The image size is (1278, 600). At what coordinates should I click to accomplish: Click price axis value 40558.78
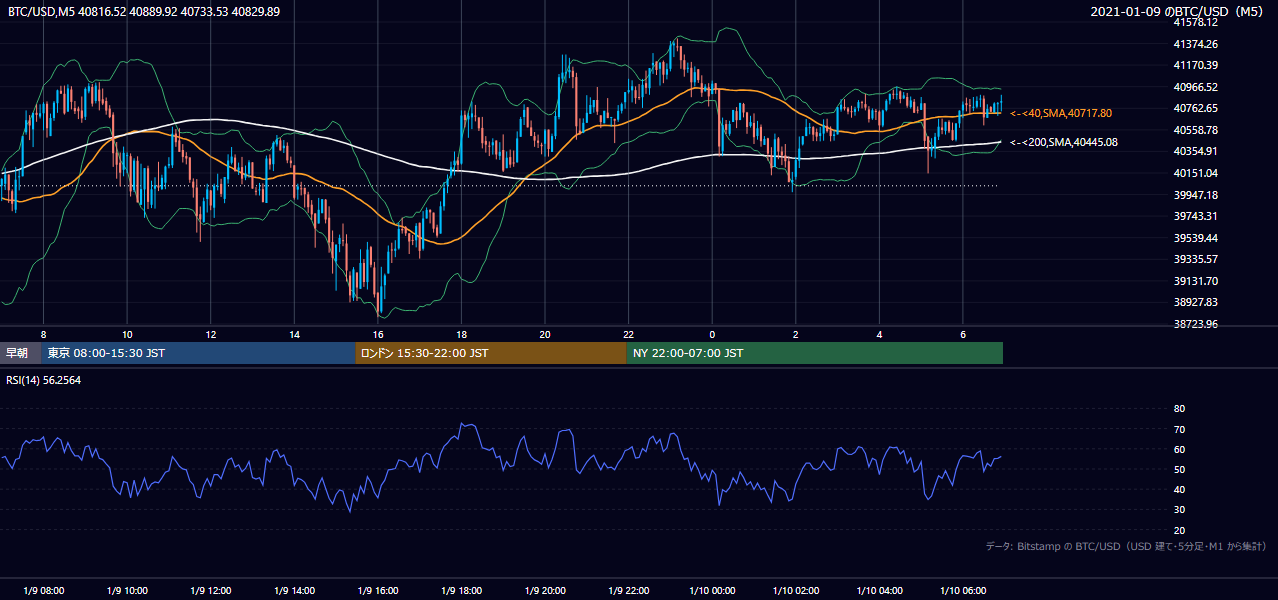(x=1195, y=130)
